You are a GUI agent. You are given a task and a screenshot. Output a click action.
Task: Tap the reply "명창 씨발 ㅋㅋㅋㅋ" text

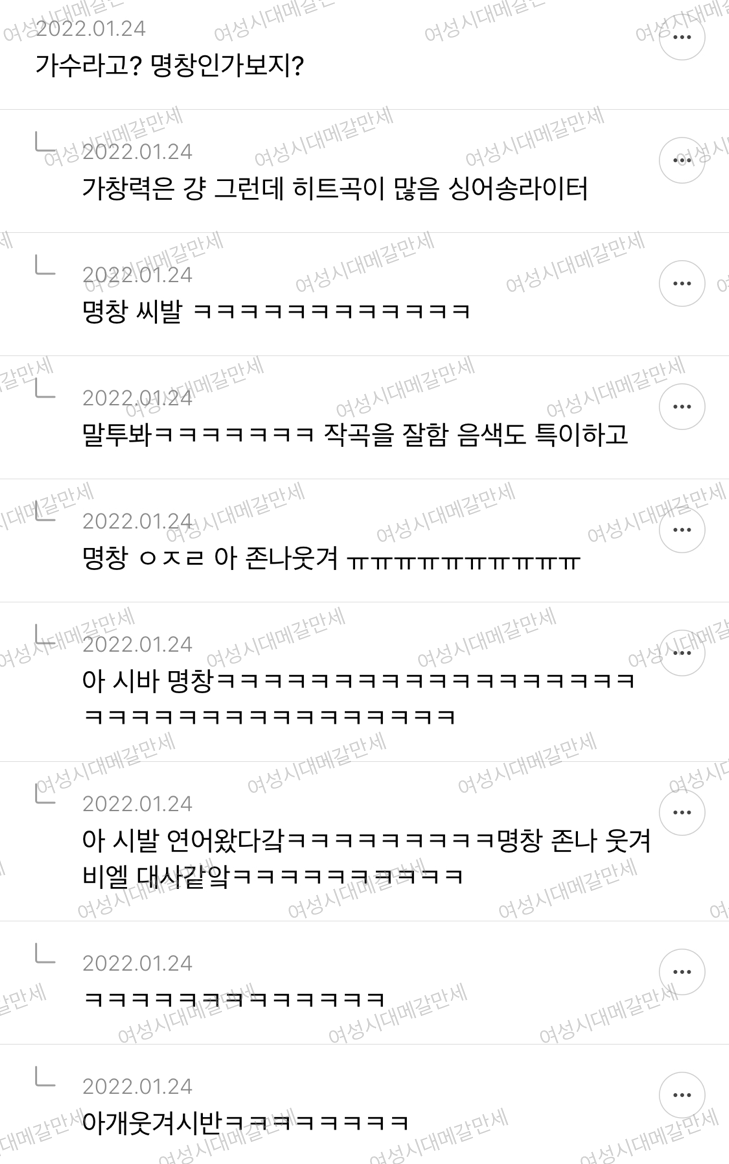point(276,312)
